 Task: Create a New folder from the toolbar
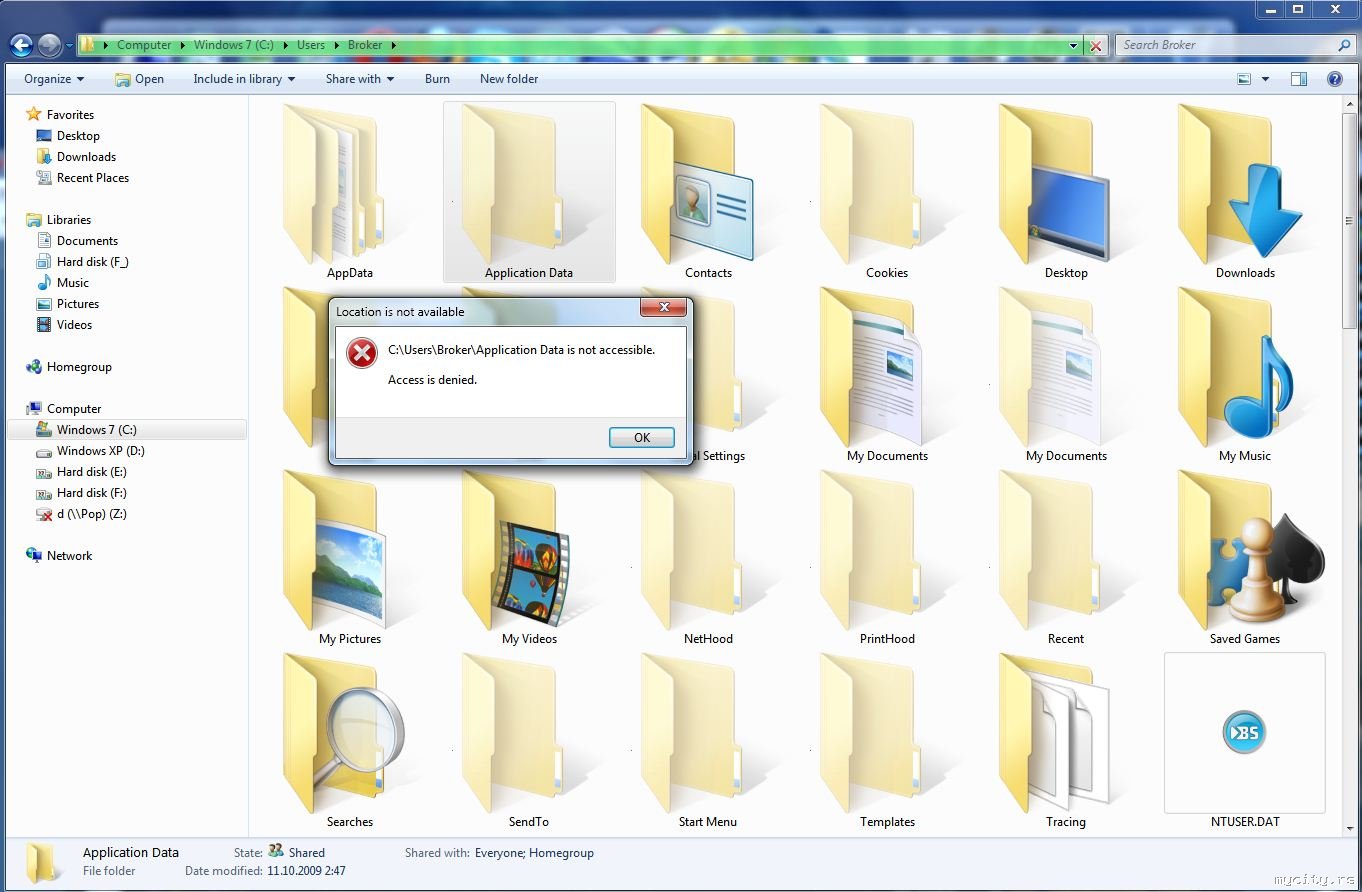[x=509, y=79]
